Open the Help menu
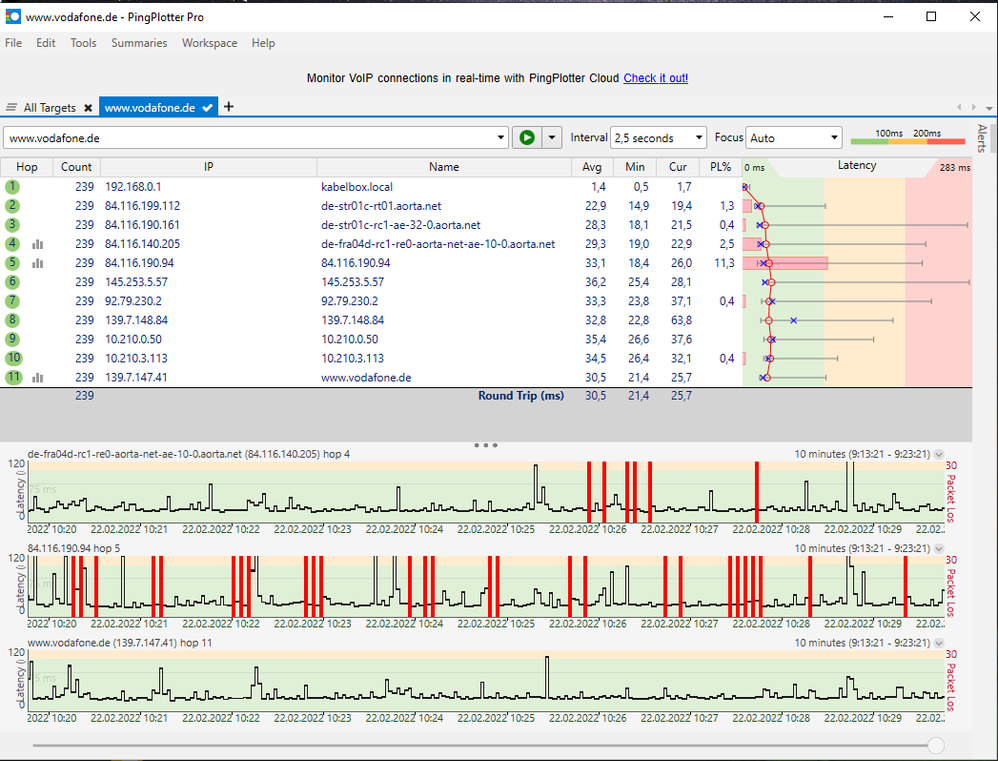 tap(264, 43)
